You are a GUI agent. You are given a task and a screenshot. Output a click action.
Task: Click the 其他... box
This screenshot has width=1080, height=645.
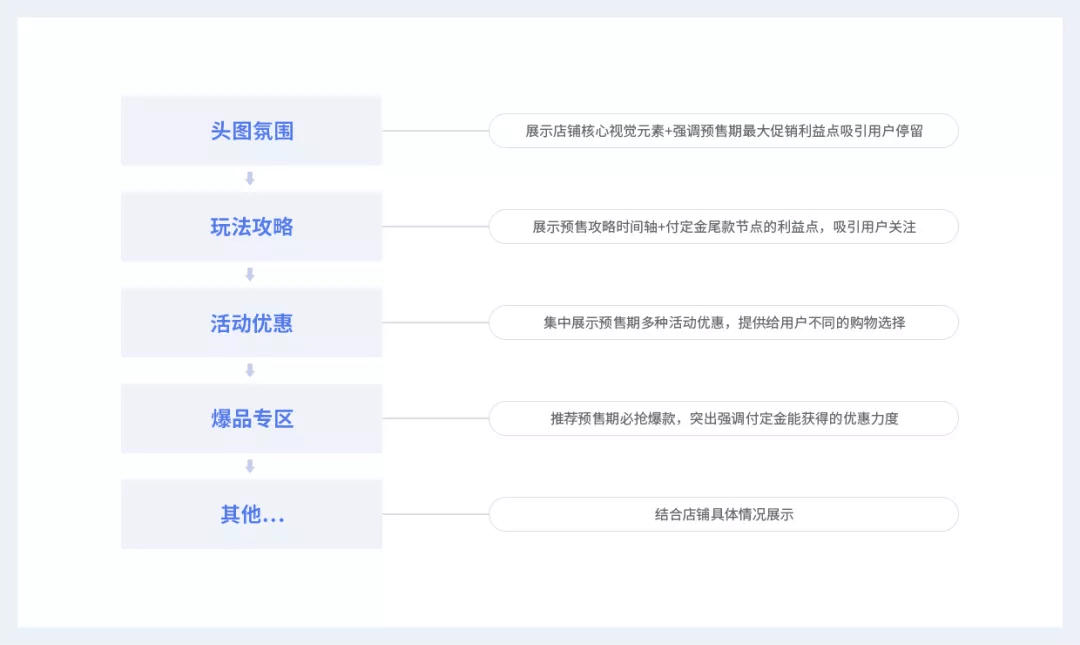tap(251, 514)
